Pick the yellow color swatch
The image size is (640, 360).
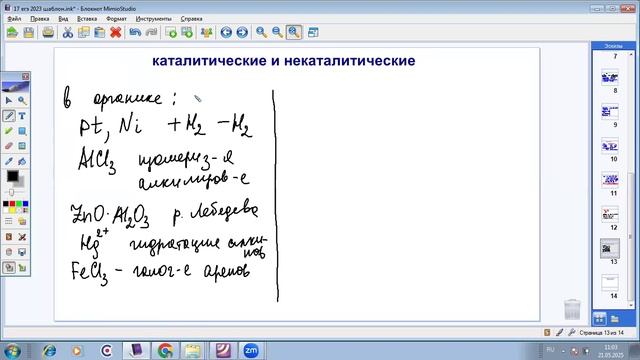point(12,210)
